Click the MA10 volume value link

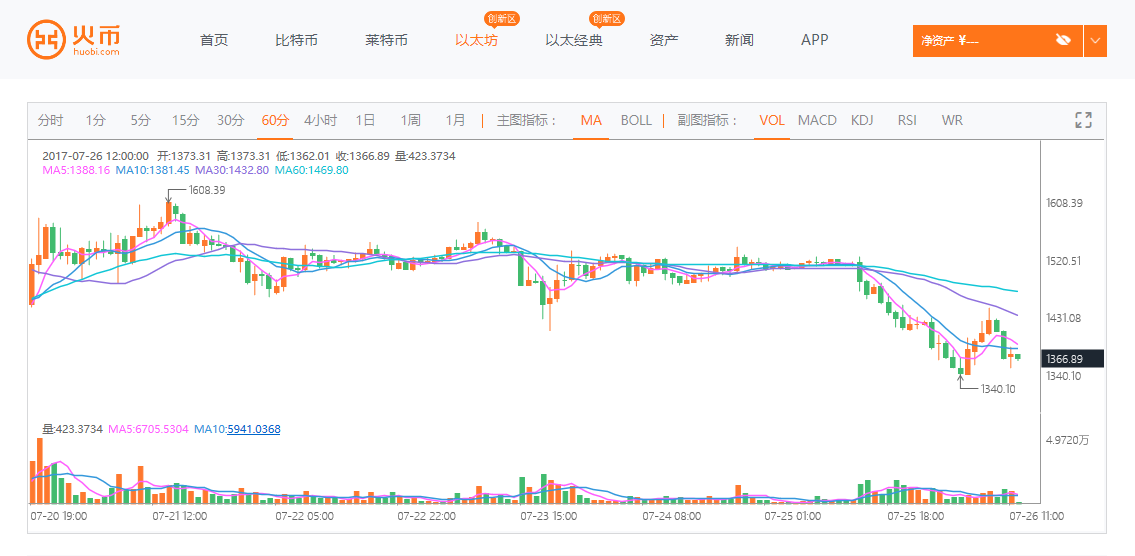(254, 429)
